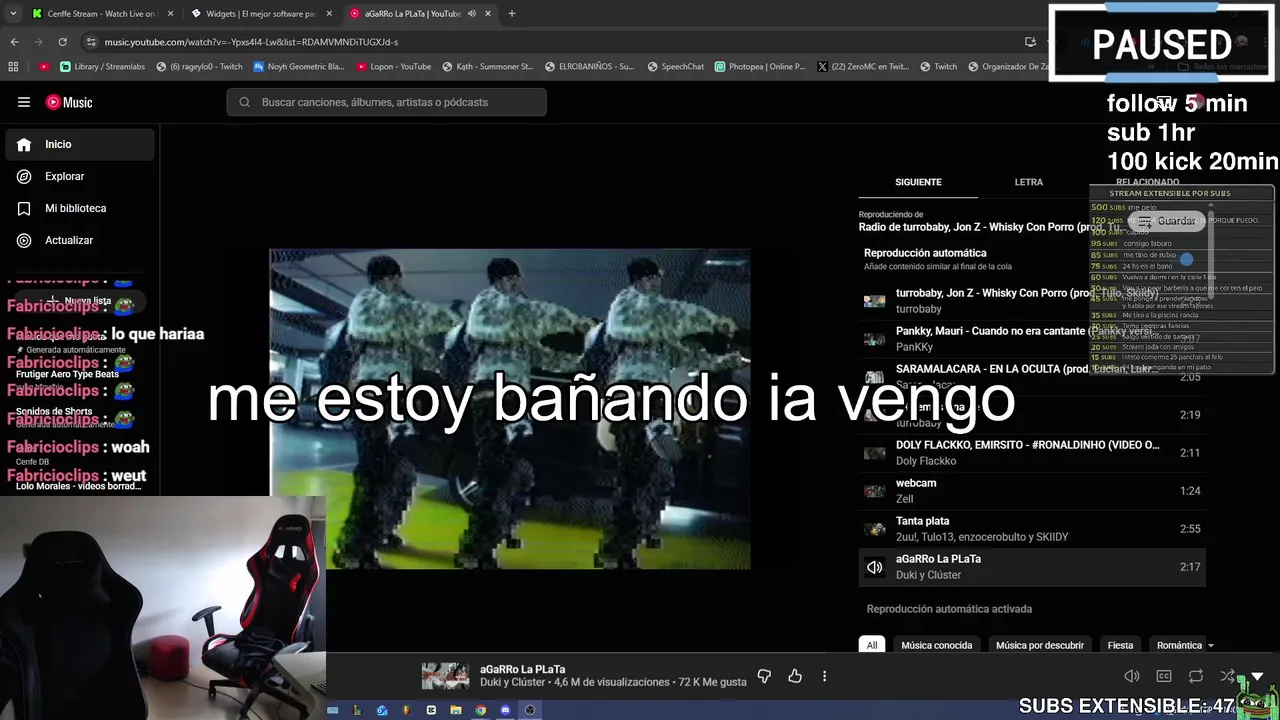
Task: Open the hamburger guide menu
Action: 24,102
